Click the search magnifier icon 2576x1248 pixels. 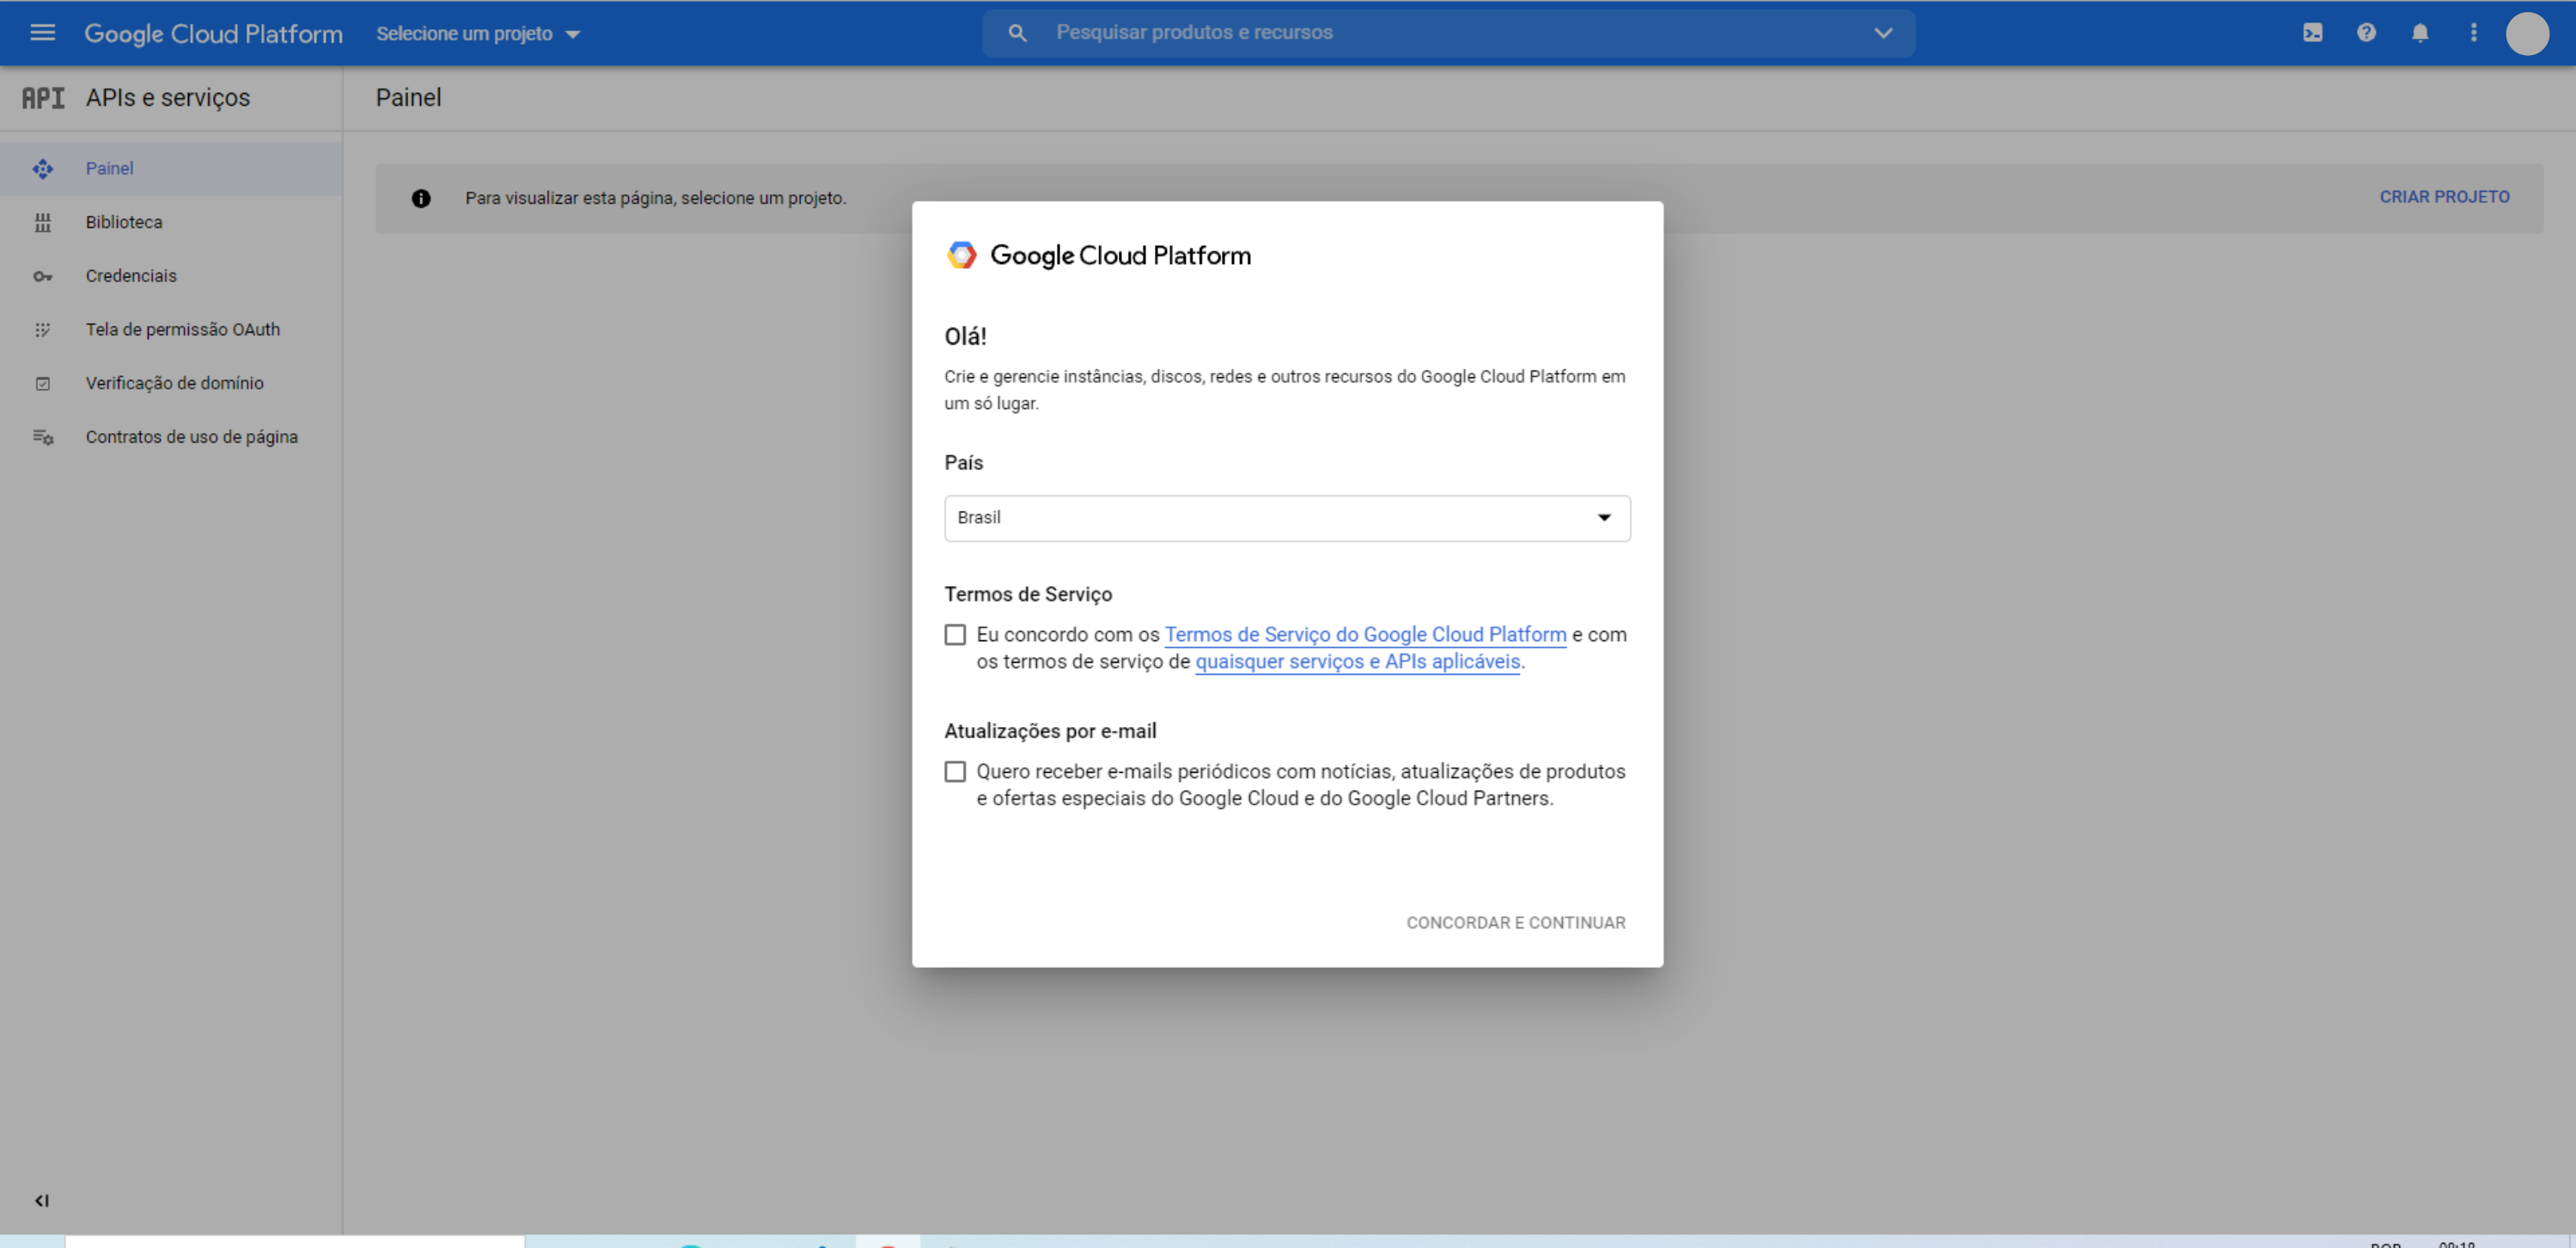pyautogui.click(x=1017, y=33)
